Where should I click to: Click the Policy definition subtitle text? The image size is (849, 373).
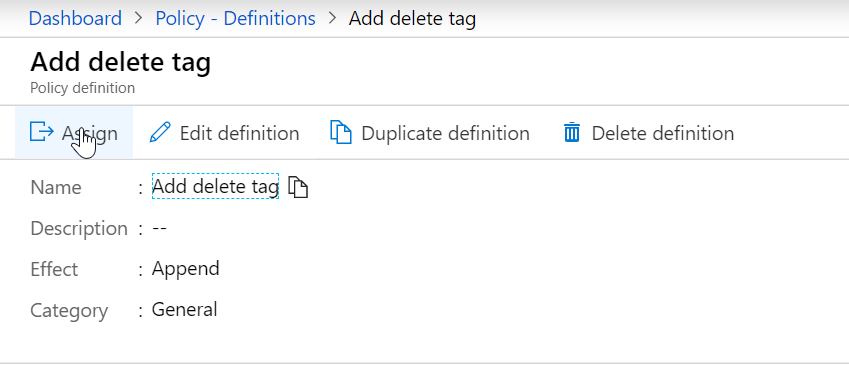click(x=82, y=88)
